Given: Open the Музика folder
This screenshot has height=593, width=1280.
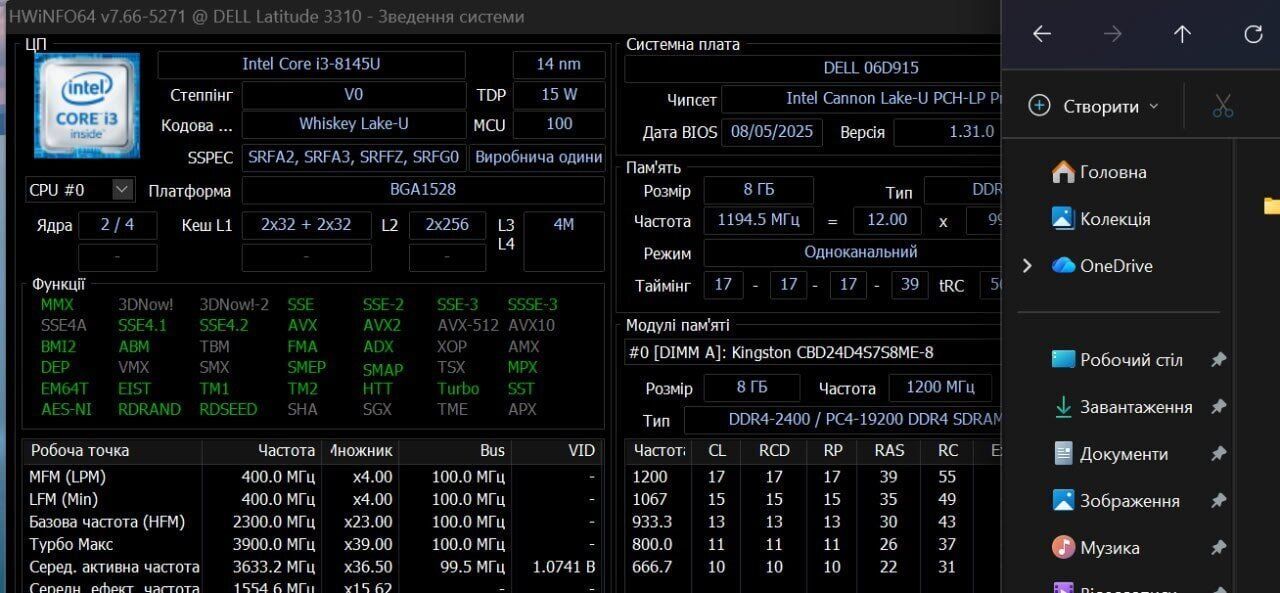Looking at the screenshot, I should [x=1109, y=548].
